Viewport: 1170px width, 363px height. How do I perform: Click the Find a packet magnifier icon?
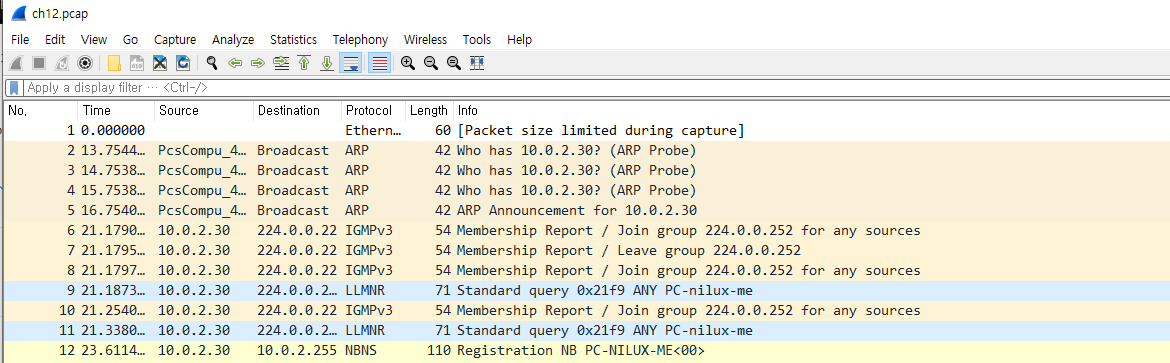tap(212, 63)
